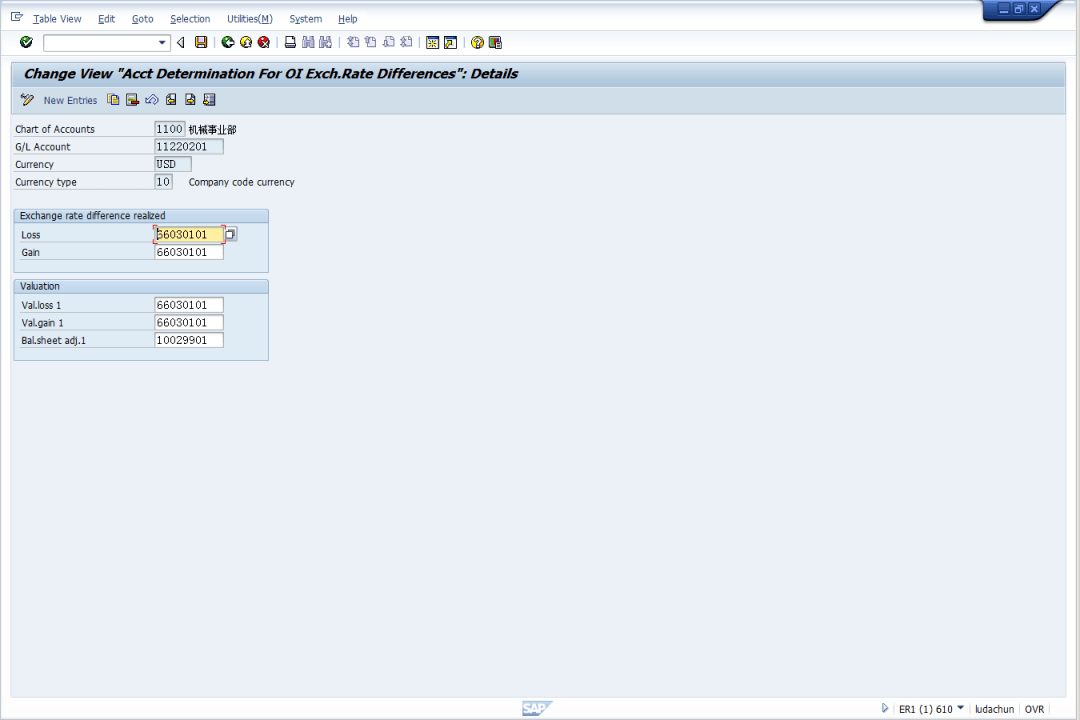Open the ER1 system info dropdown in status bar
The height and width of the screenshot is (720, 1080).
[960, 708]
